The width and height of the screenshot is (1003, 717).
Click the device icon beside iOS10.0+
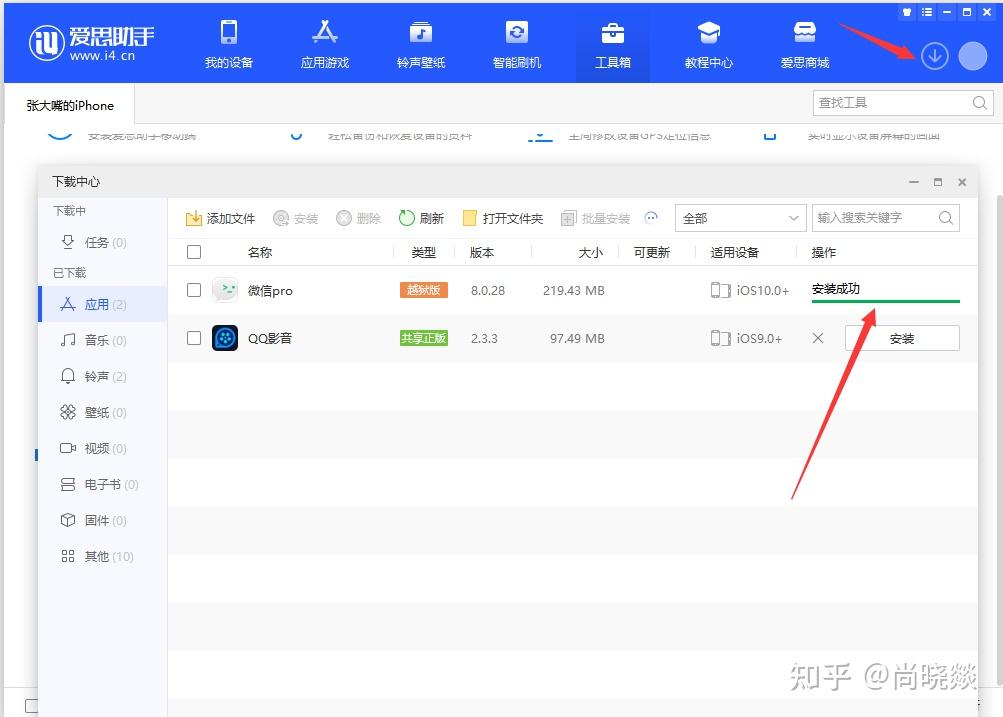(720, 290)
